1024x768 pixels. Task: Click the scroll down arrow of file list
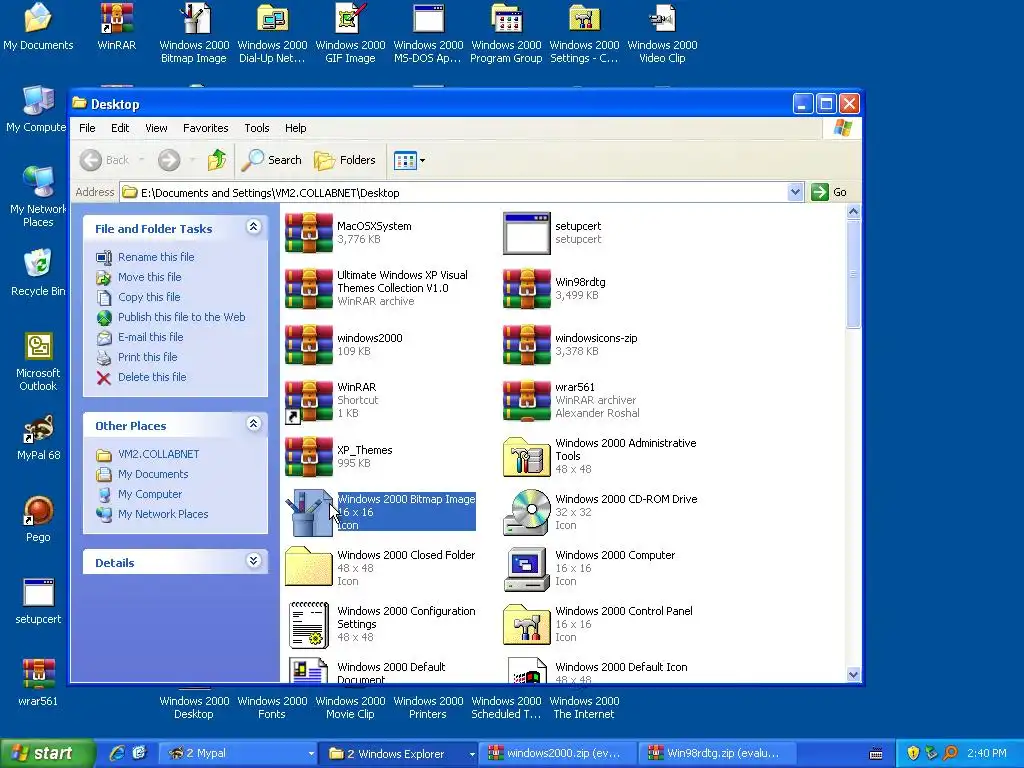click(853, 675)
